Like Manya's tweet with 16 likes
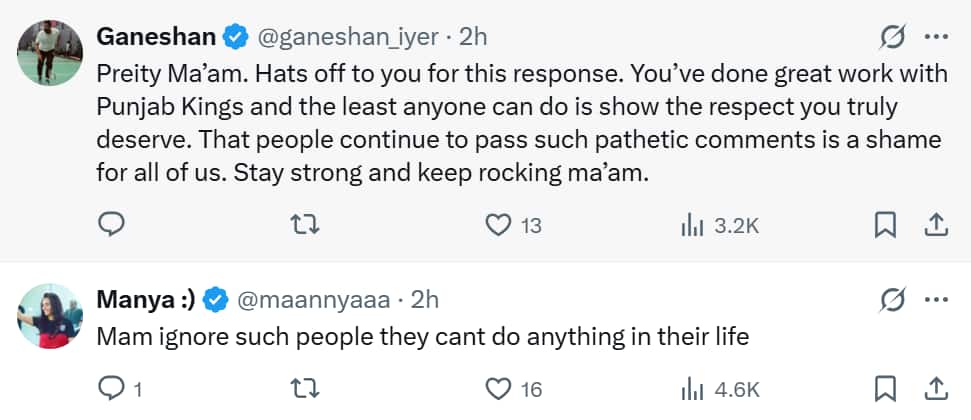This screenshot has width=971, height=420. [497, 388]
